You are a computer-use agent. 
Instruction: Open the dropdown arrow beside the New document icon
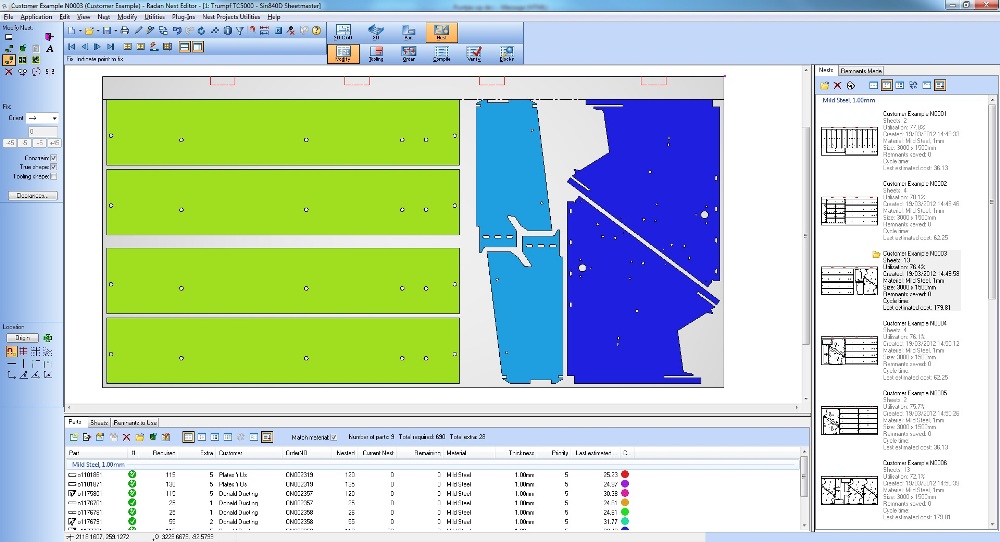point(81,31)
